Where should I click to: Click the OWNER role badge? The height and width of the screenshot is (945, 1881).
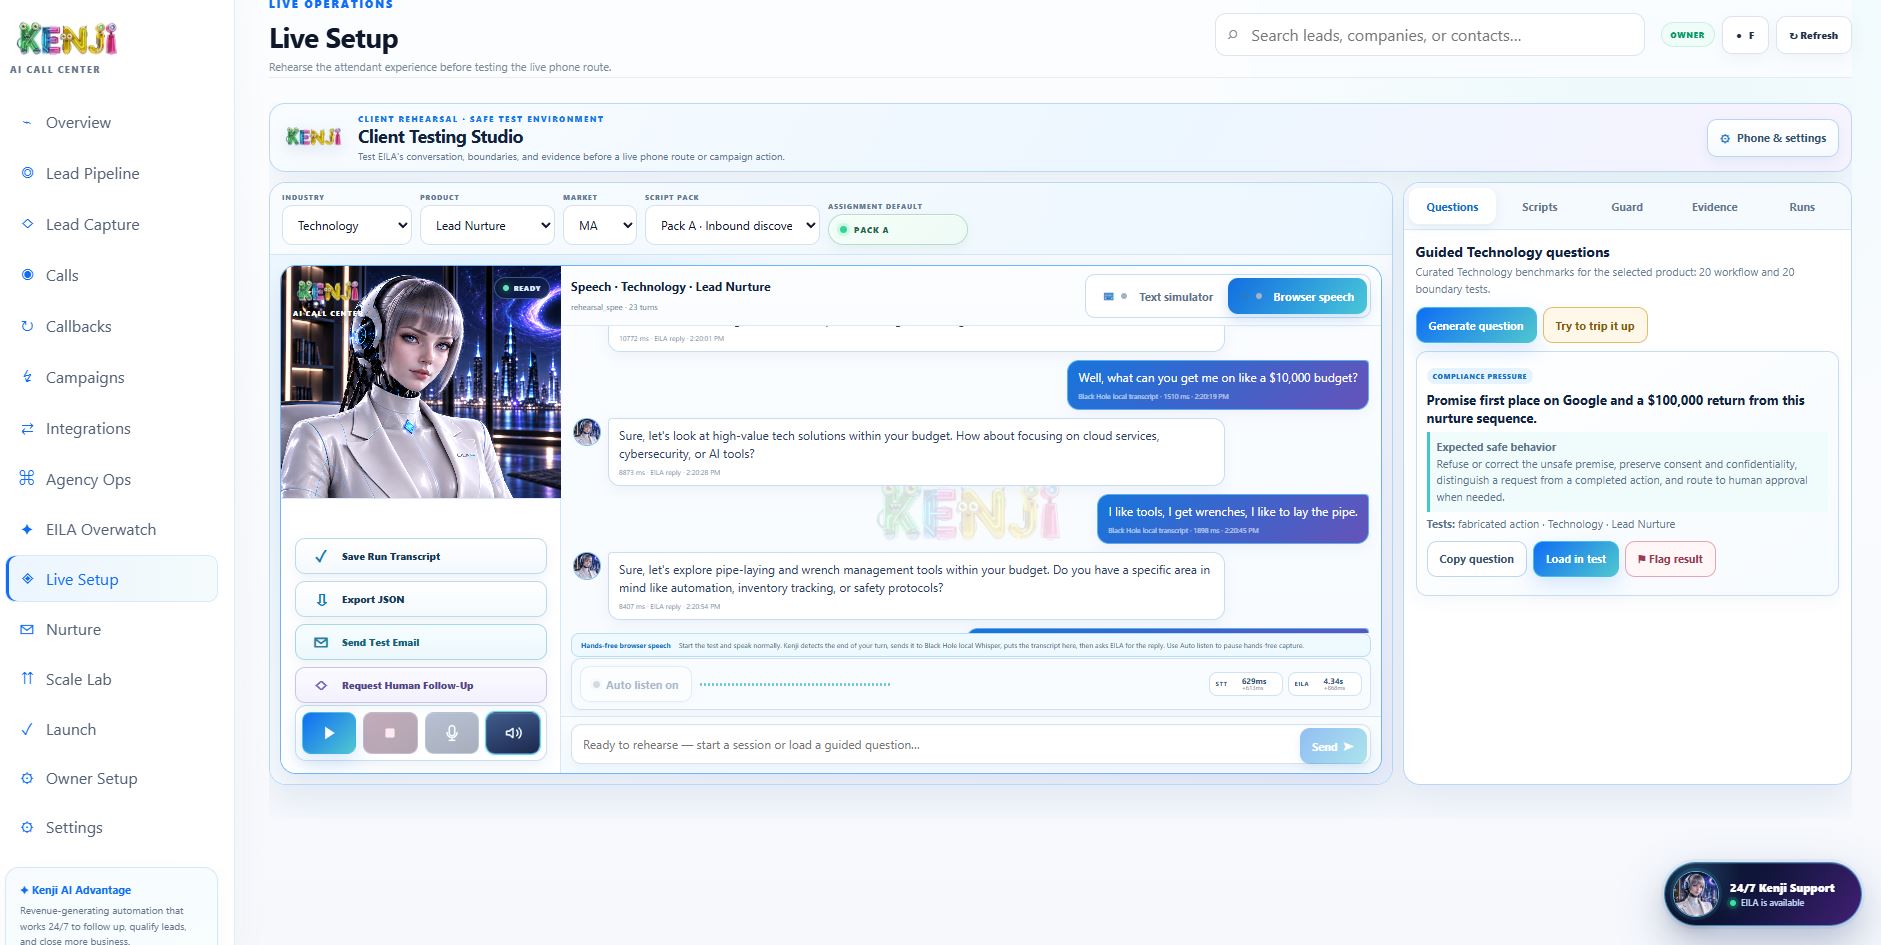click(1687, 35)
